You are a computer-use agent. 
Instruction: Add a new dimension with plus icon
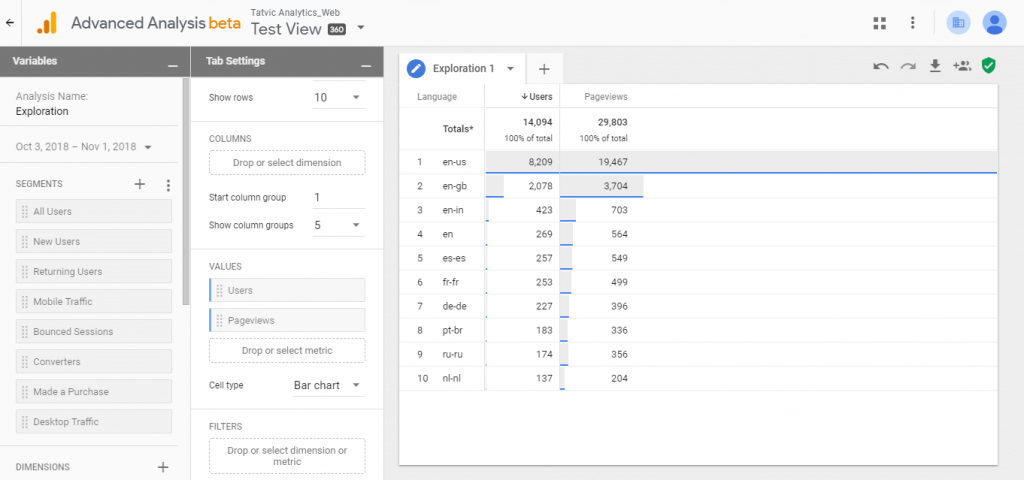click(163, 467)
